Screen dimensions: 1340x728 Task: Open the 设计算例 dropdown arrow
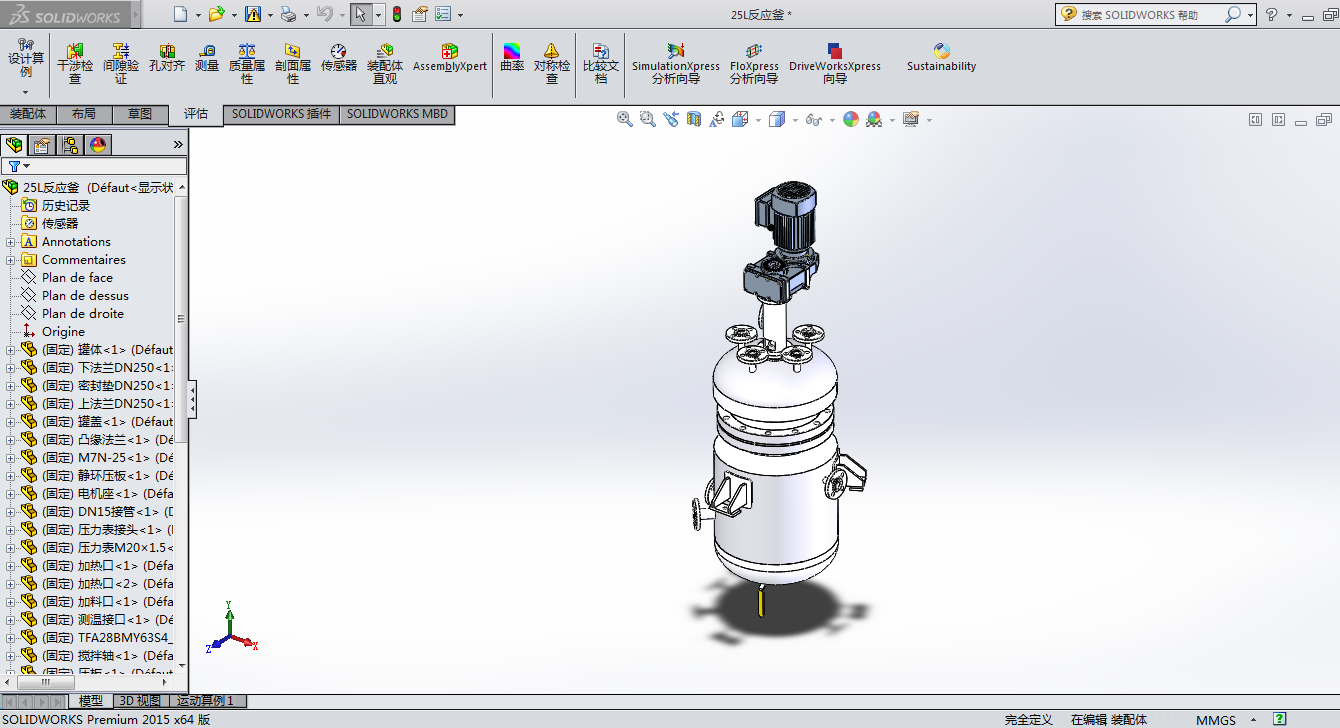(x=26, y=92)
